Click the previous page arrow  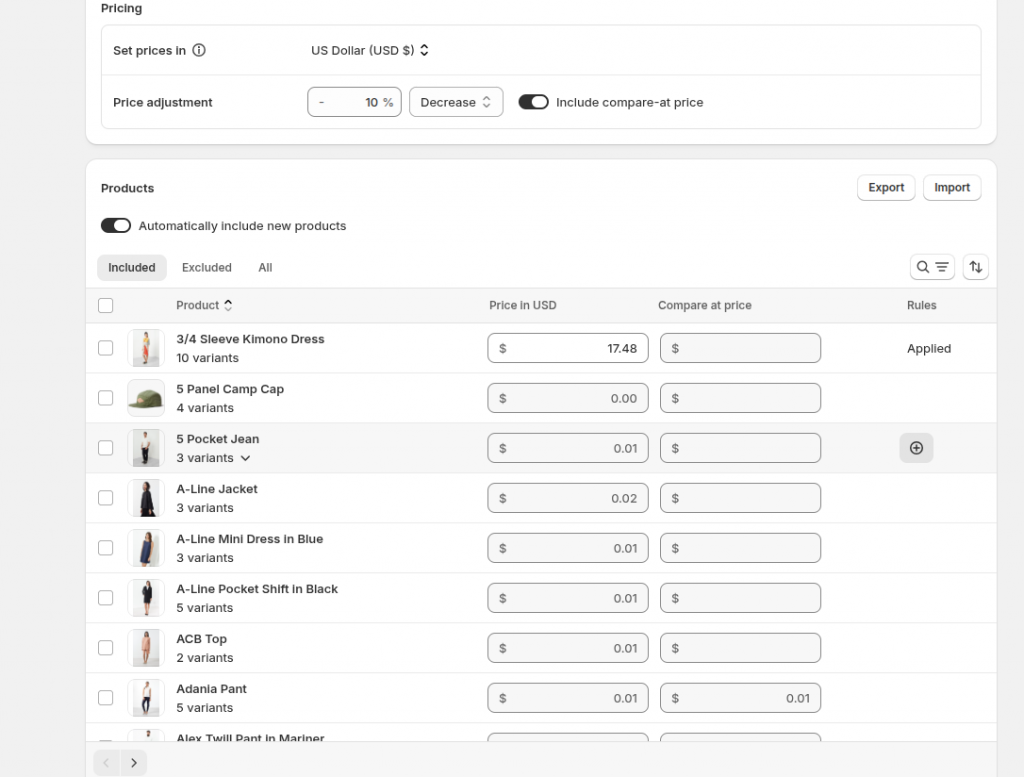(106, 763)
